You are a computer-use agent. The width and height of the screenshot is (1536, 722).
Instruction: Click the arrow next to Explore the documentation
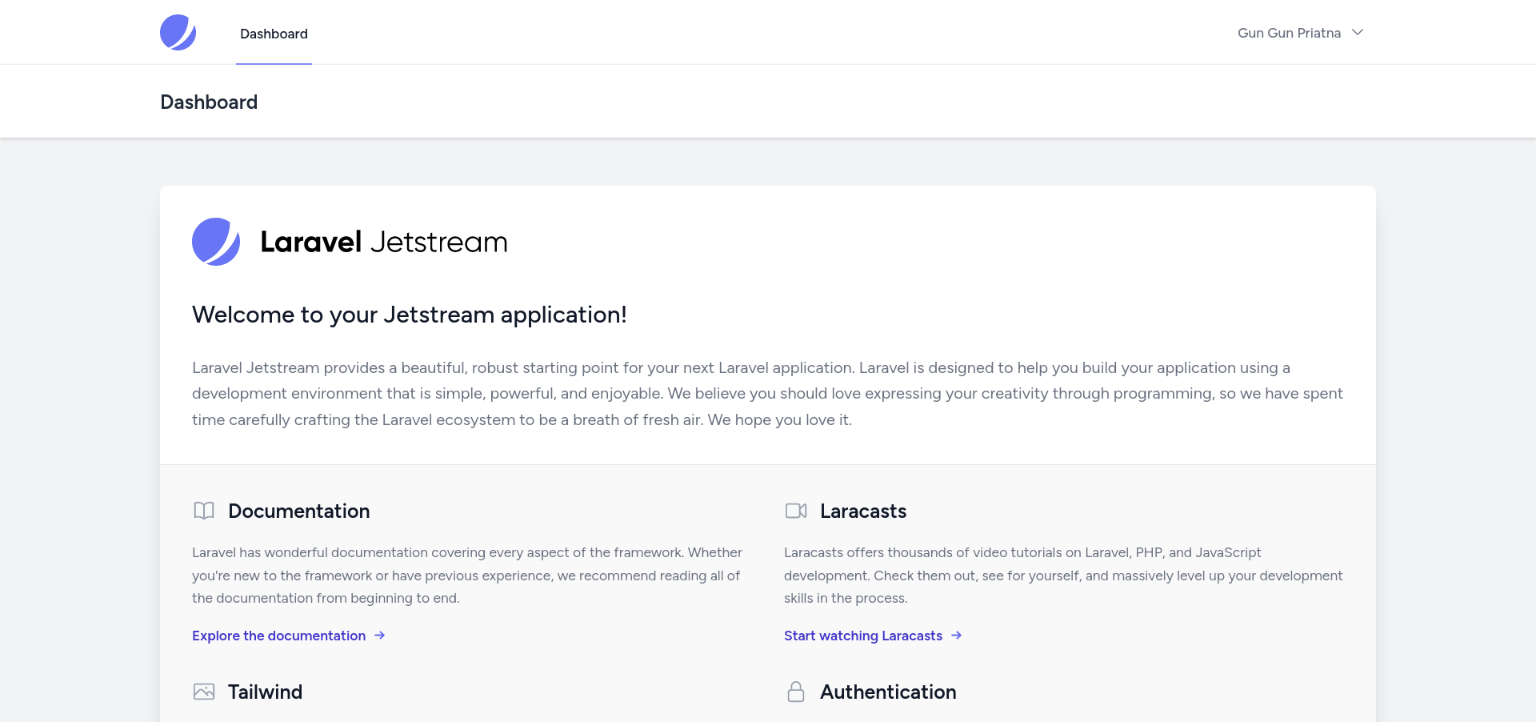(379, 635)
